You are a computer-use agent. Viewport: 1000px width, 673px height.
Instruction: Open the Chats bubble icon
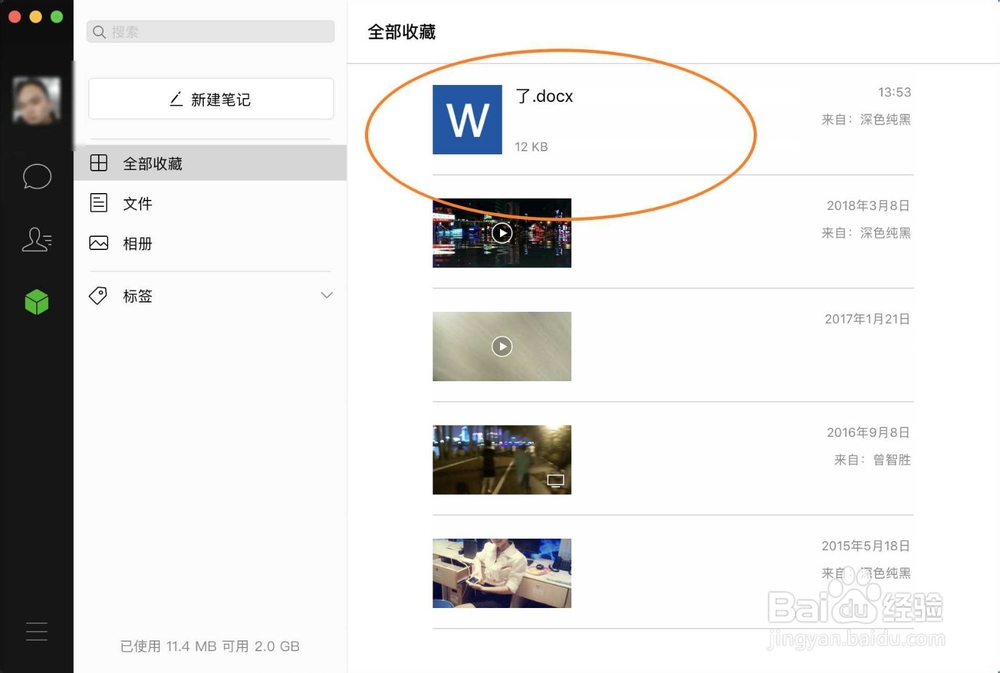37,177
